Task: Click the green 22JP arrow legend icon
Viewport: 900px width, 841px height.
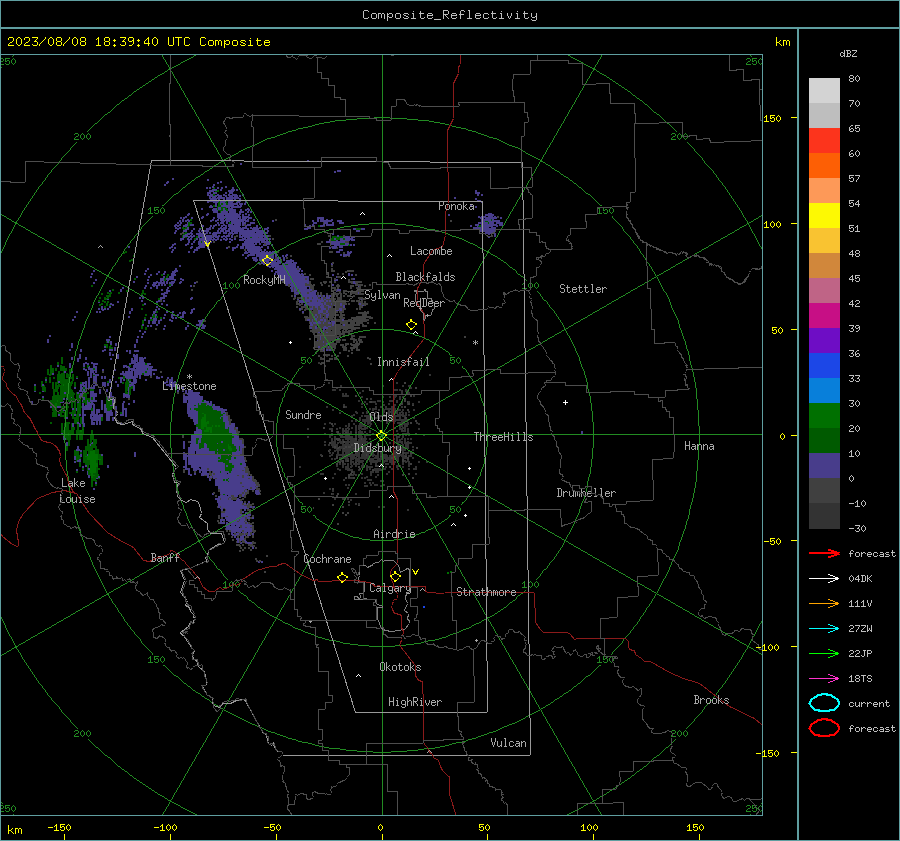Action: tap(824, 653)
